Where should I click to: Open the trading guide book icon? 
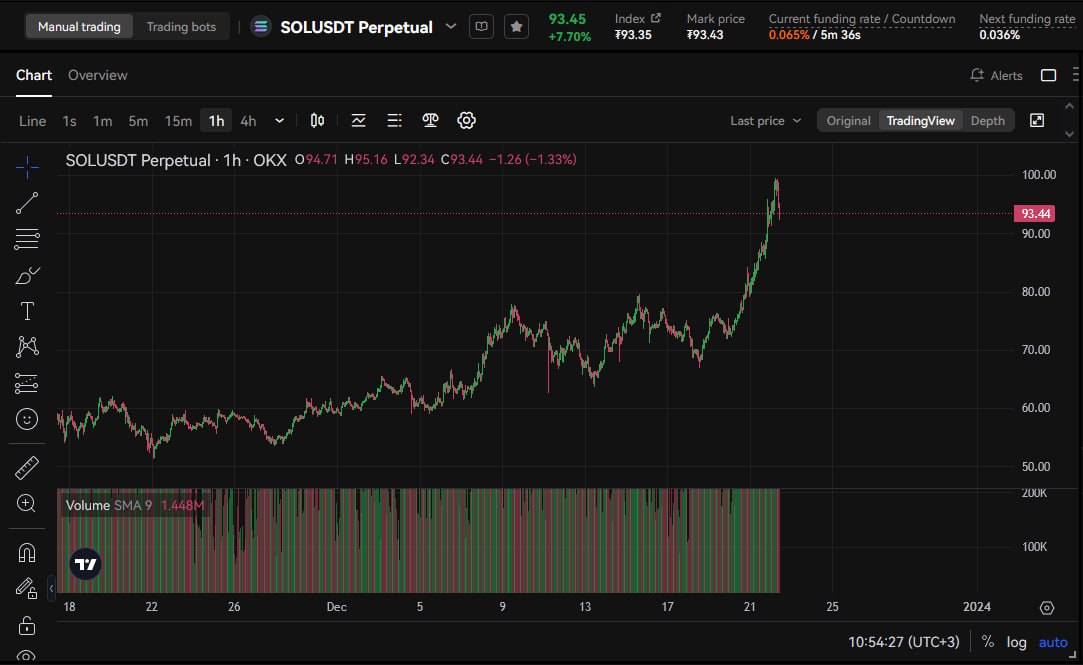pos(481,27)
